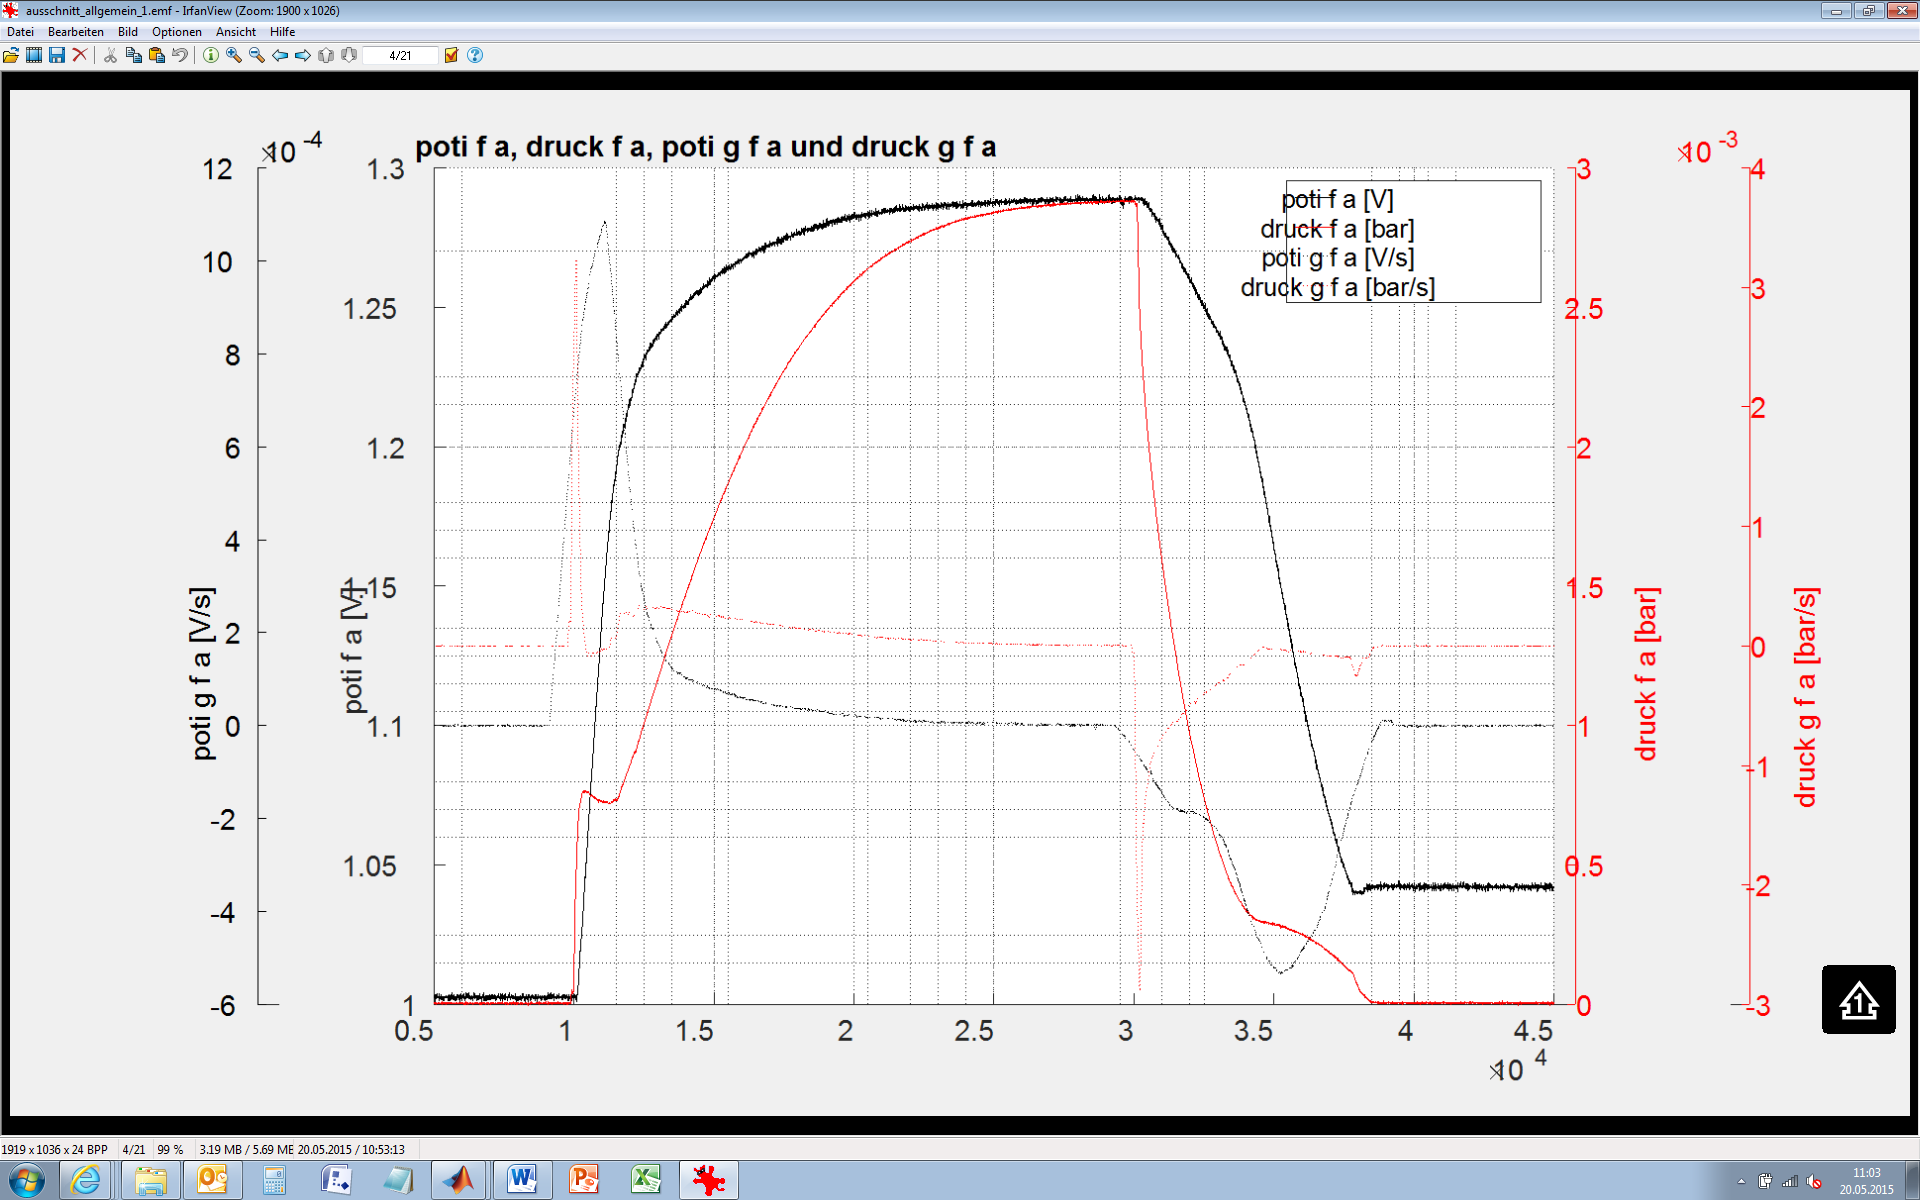Click the Save floppy disk icon
The width and height of the screenshot is (1920, 1200).
coord(57,55)
